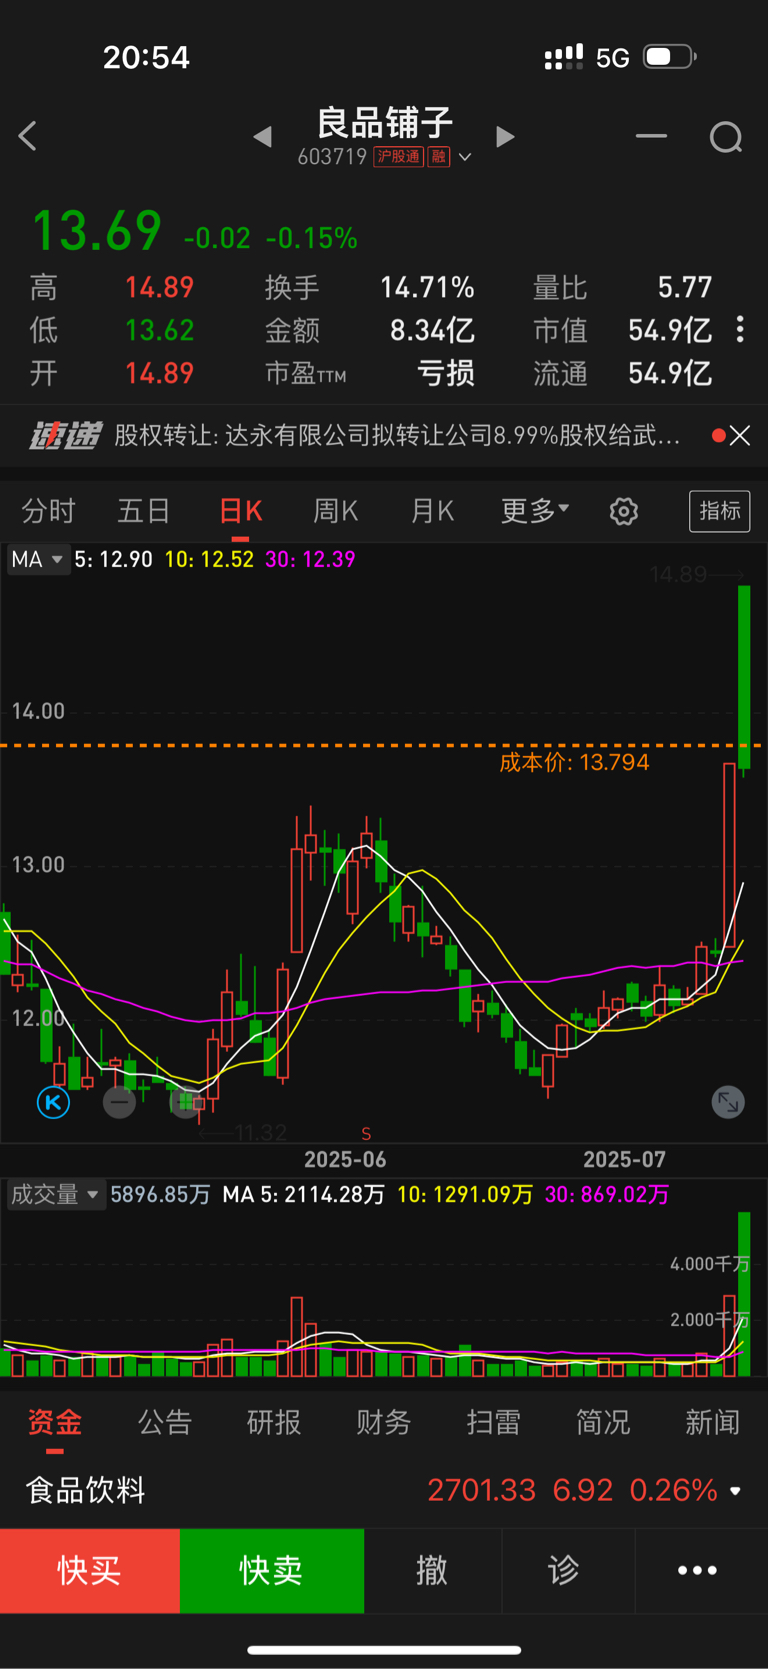Open the 成交量 indicator dropdown
Viewport: 768px width, 1669px height.
[x=55, y=1194]
